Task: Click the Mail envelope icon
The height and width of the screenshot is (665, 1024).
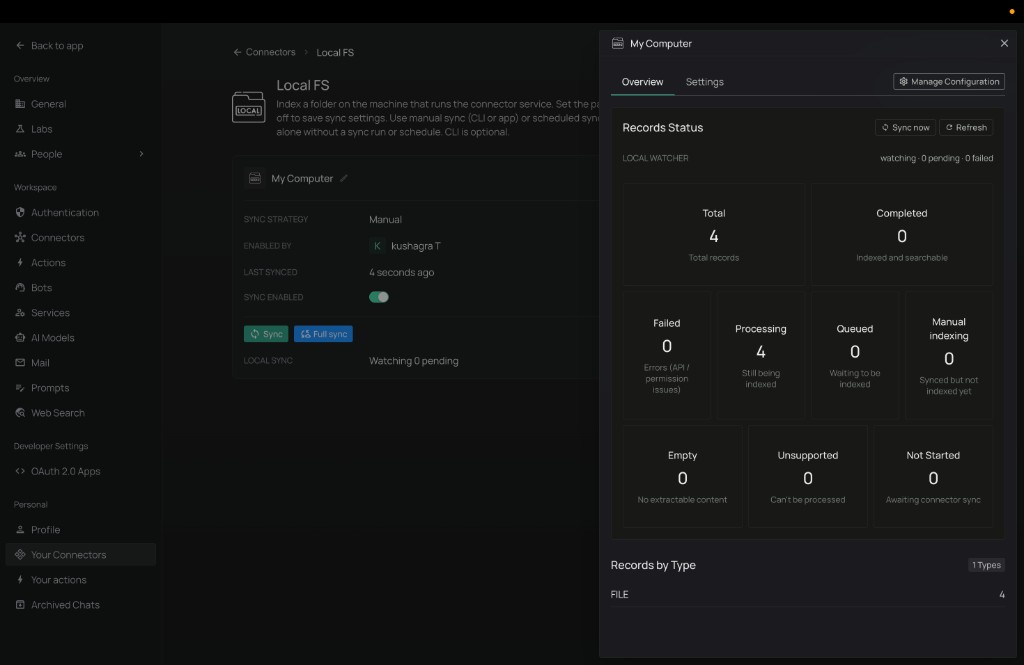Action: [x=20, y=363]
